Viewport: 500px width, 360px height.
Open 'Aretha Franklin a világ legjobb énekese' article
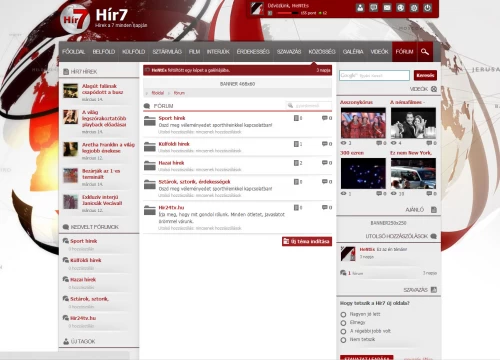click(x=108, y=148)
